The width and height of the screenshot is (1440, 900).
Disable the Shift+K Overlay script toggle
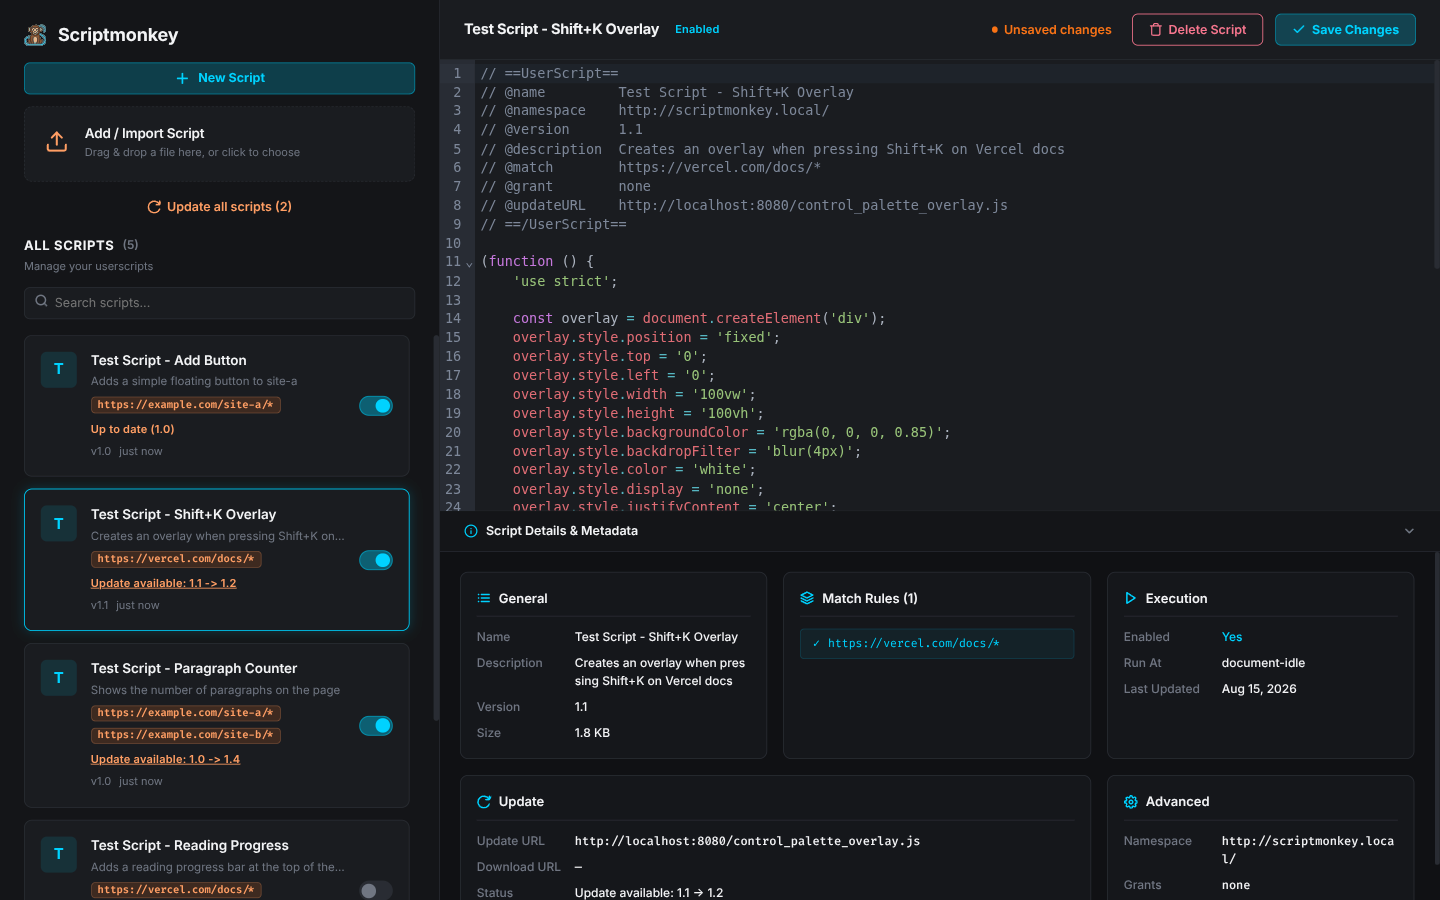[x=376, y=560]
